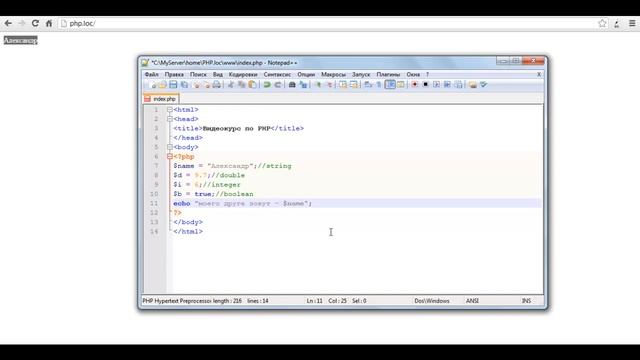The height and width of the screenshot is (360, 640).
Task: Click the Replace toolbar icon
Action: click(302, 84)
